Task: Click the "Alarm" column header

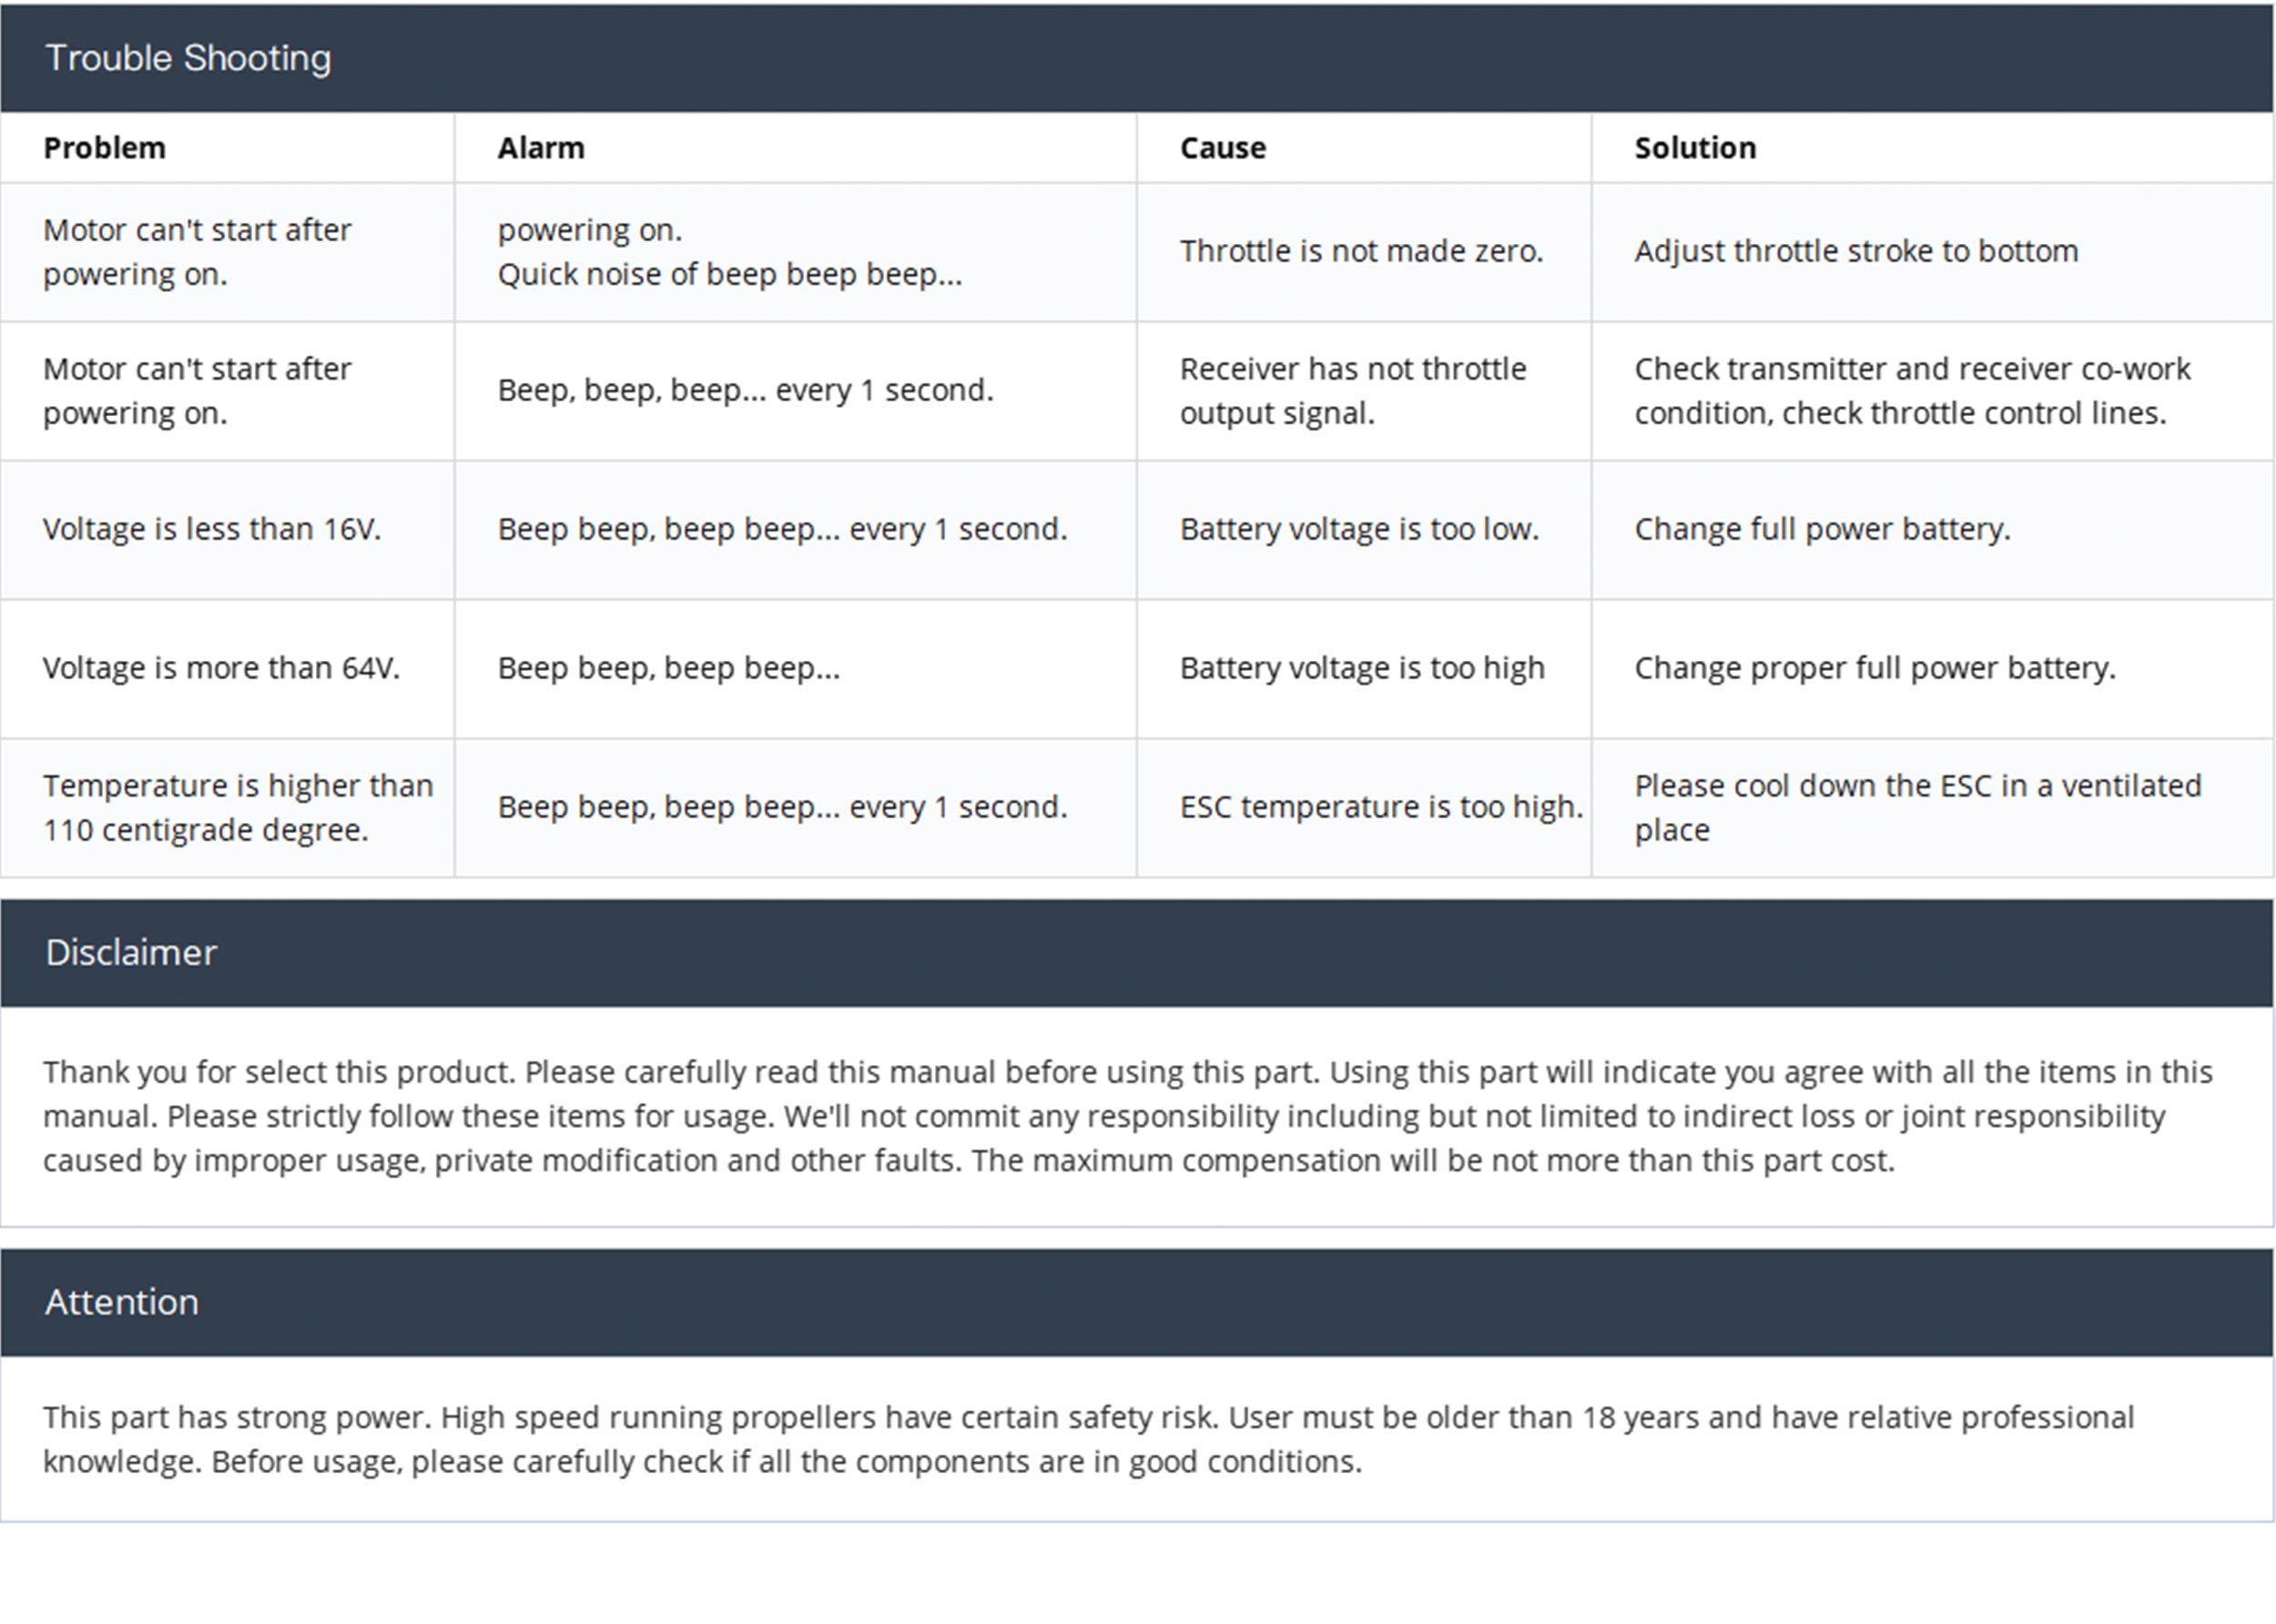Action: 541,148
